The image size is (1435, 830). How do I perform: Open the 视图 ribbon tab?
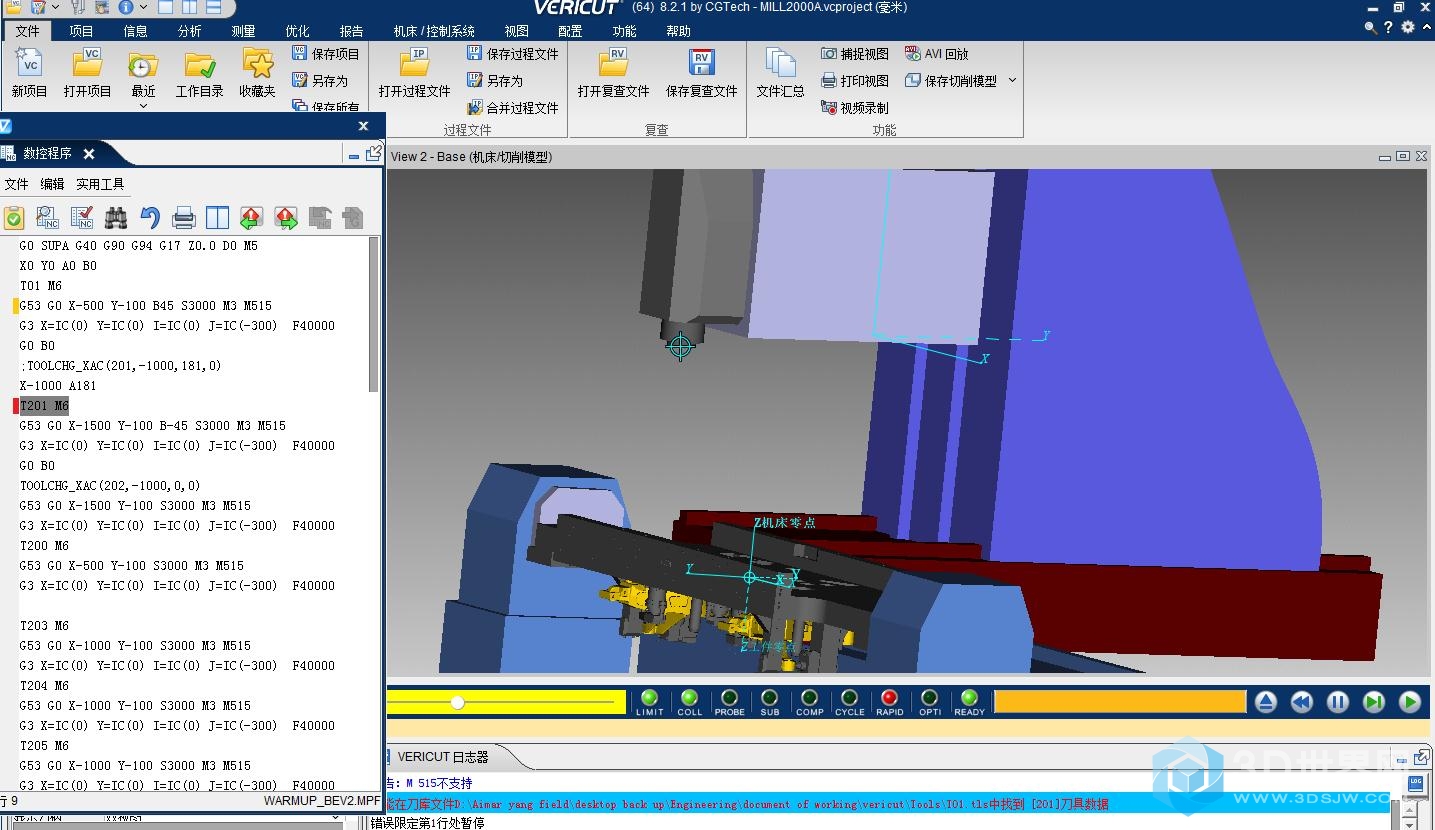[x=516, y=31]
